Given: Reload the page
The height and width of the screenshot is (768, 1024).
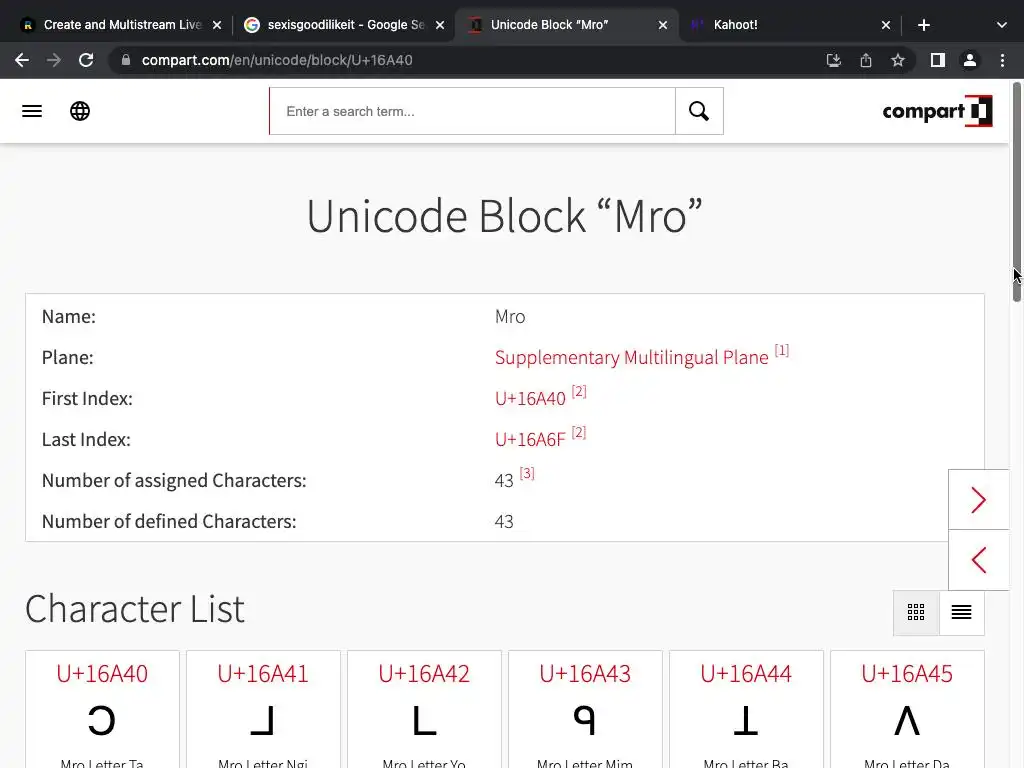Looking at the screenshot, I should (86, 60).
